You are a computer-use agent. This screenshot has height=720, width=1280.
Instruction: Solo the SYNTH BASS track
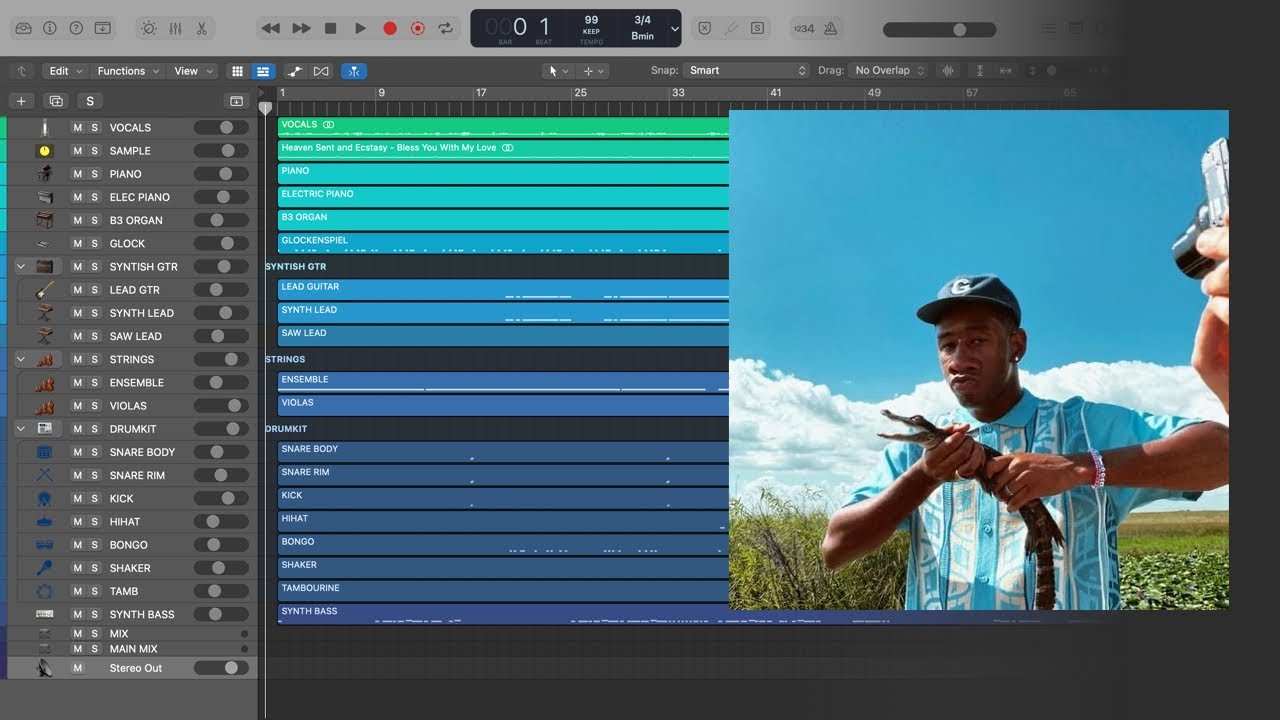[95, 614]
